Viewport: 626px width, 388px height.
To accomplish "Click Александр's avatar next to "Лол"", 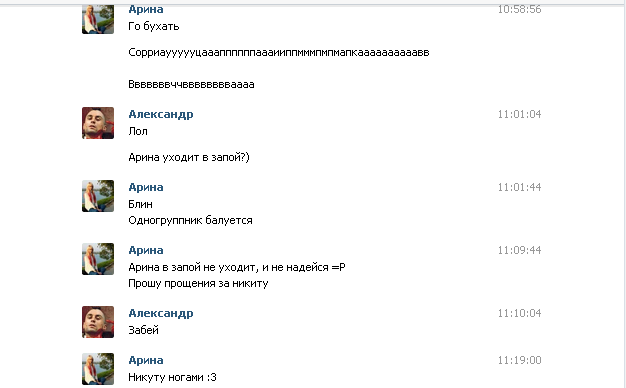I will 98,123.
